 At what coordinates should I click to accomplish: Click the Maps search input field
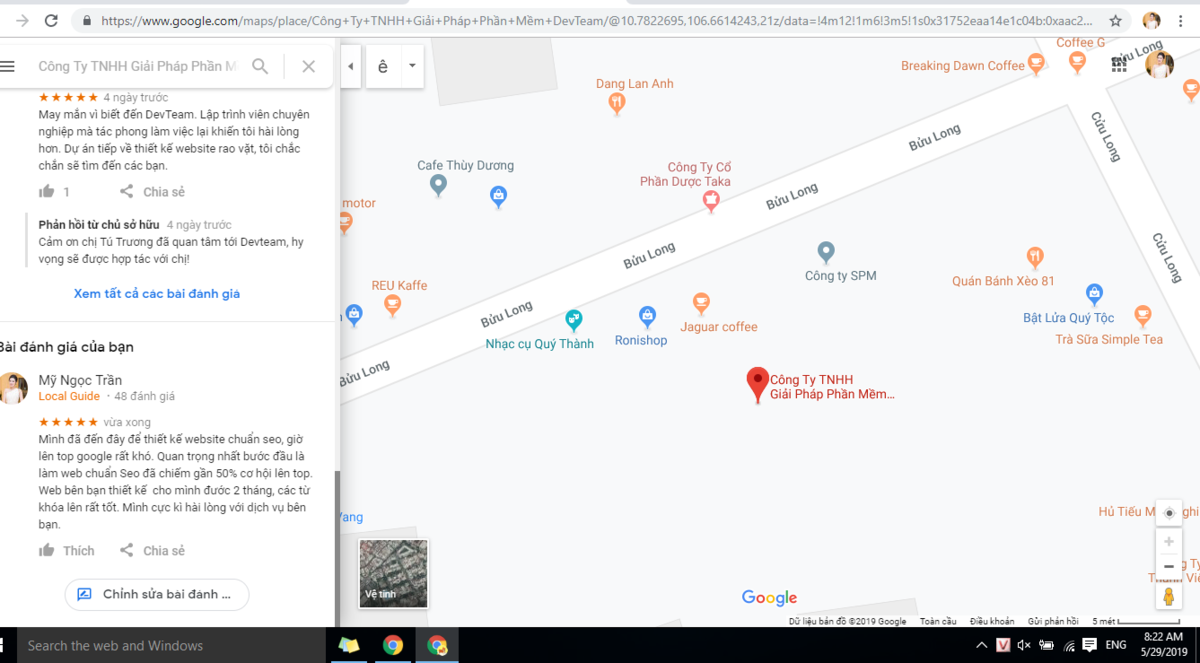pyautogui.click(x=137, y=66)
